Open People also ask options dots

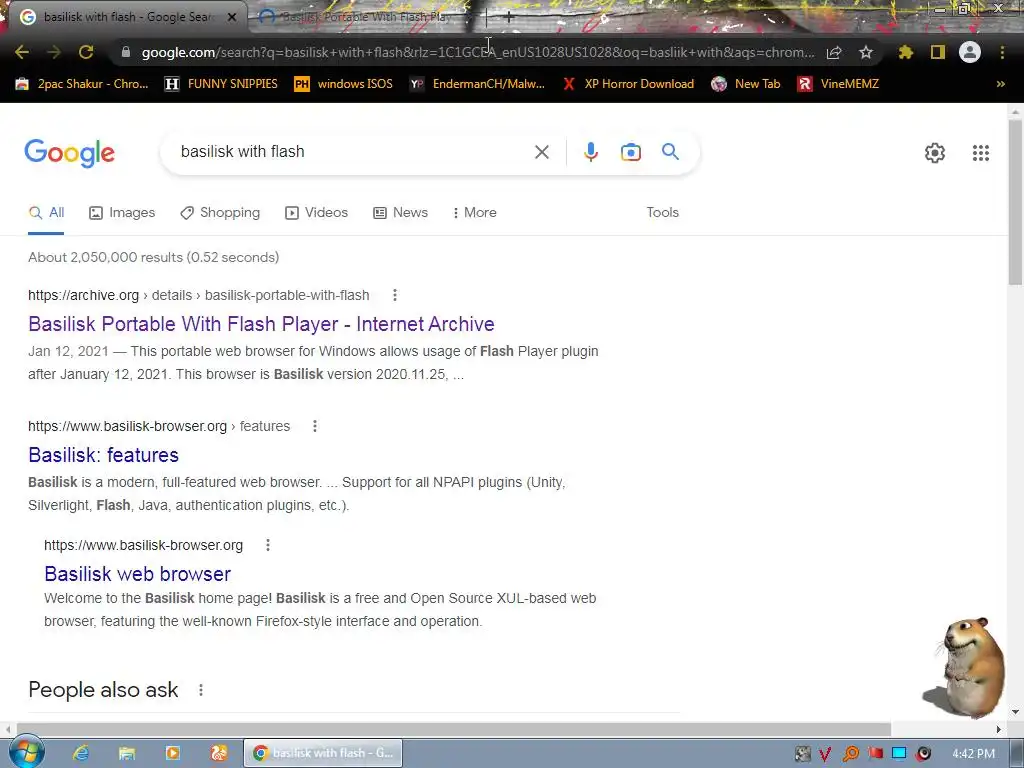[201, 690]
